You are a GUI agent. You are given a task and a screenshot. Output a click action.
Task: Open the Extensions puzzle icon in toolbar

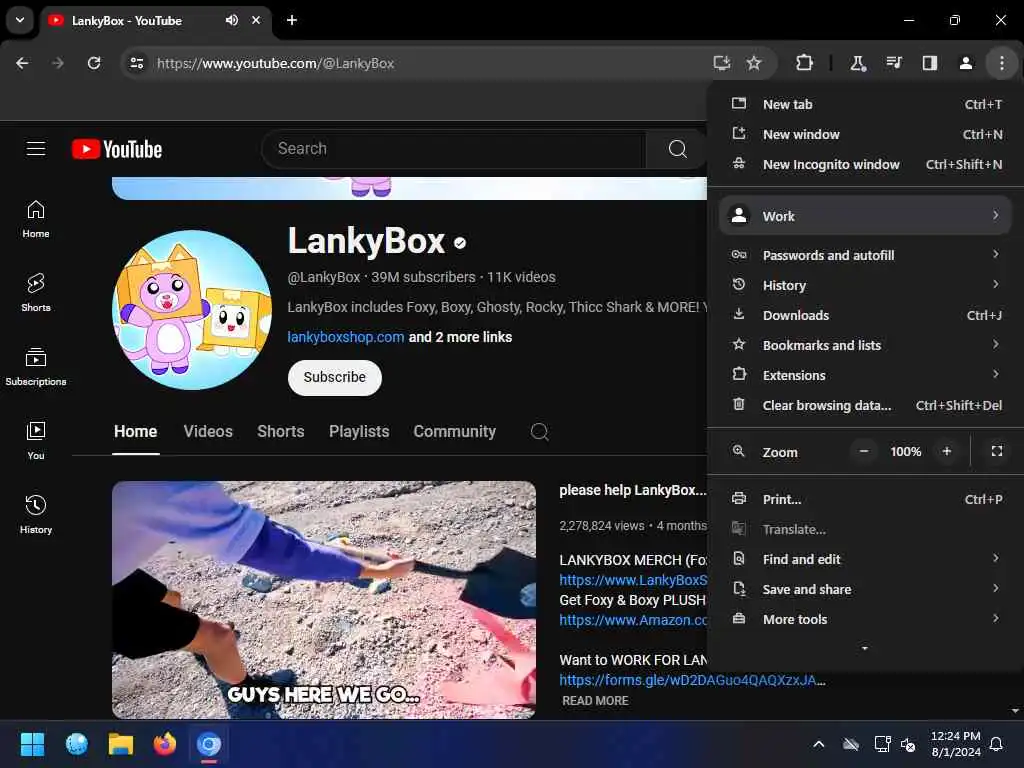[804, 63]
